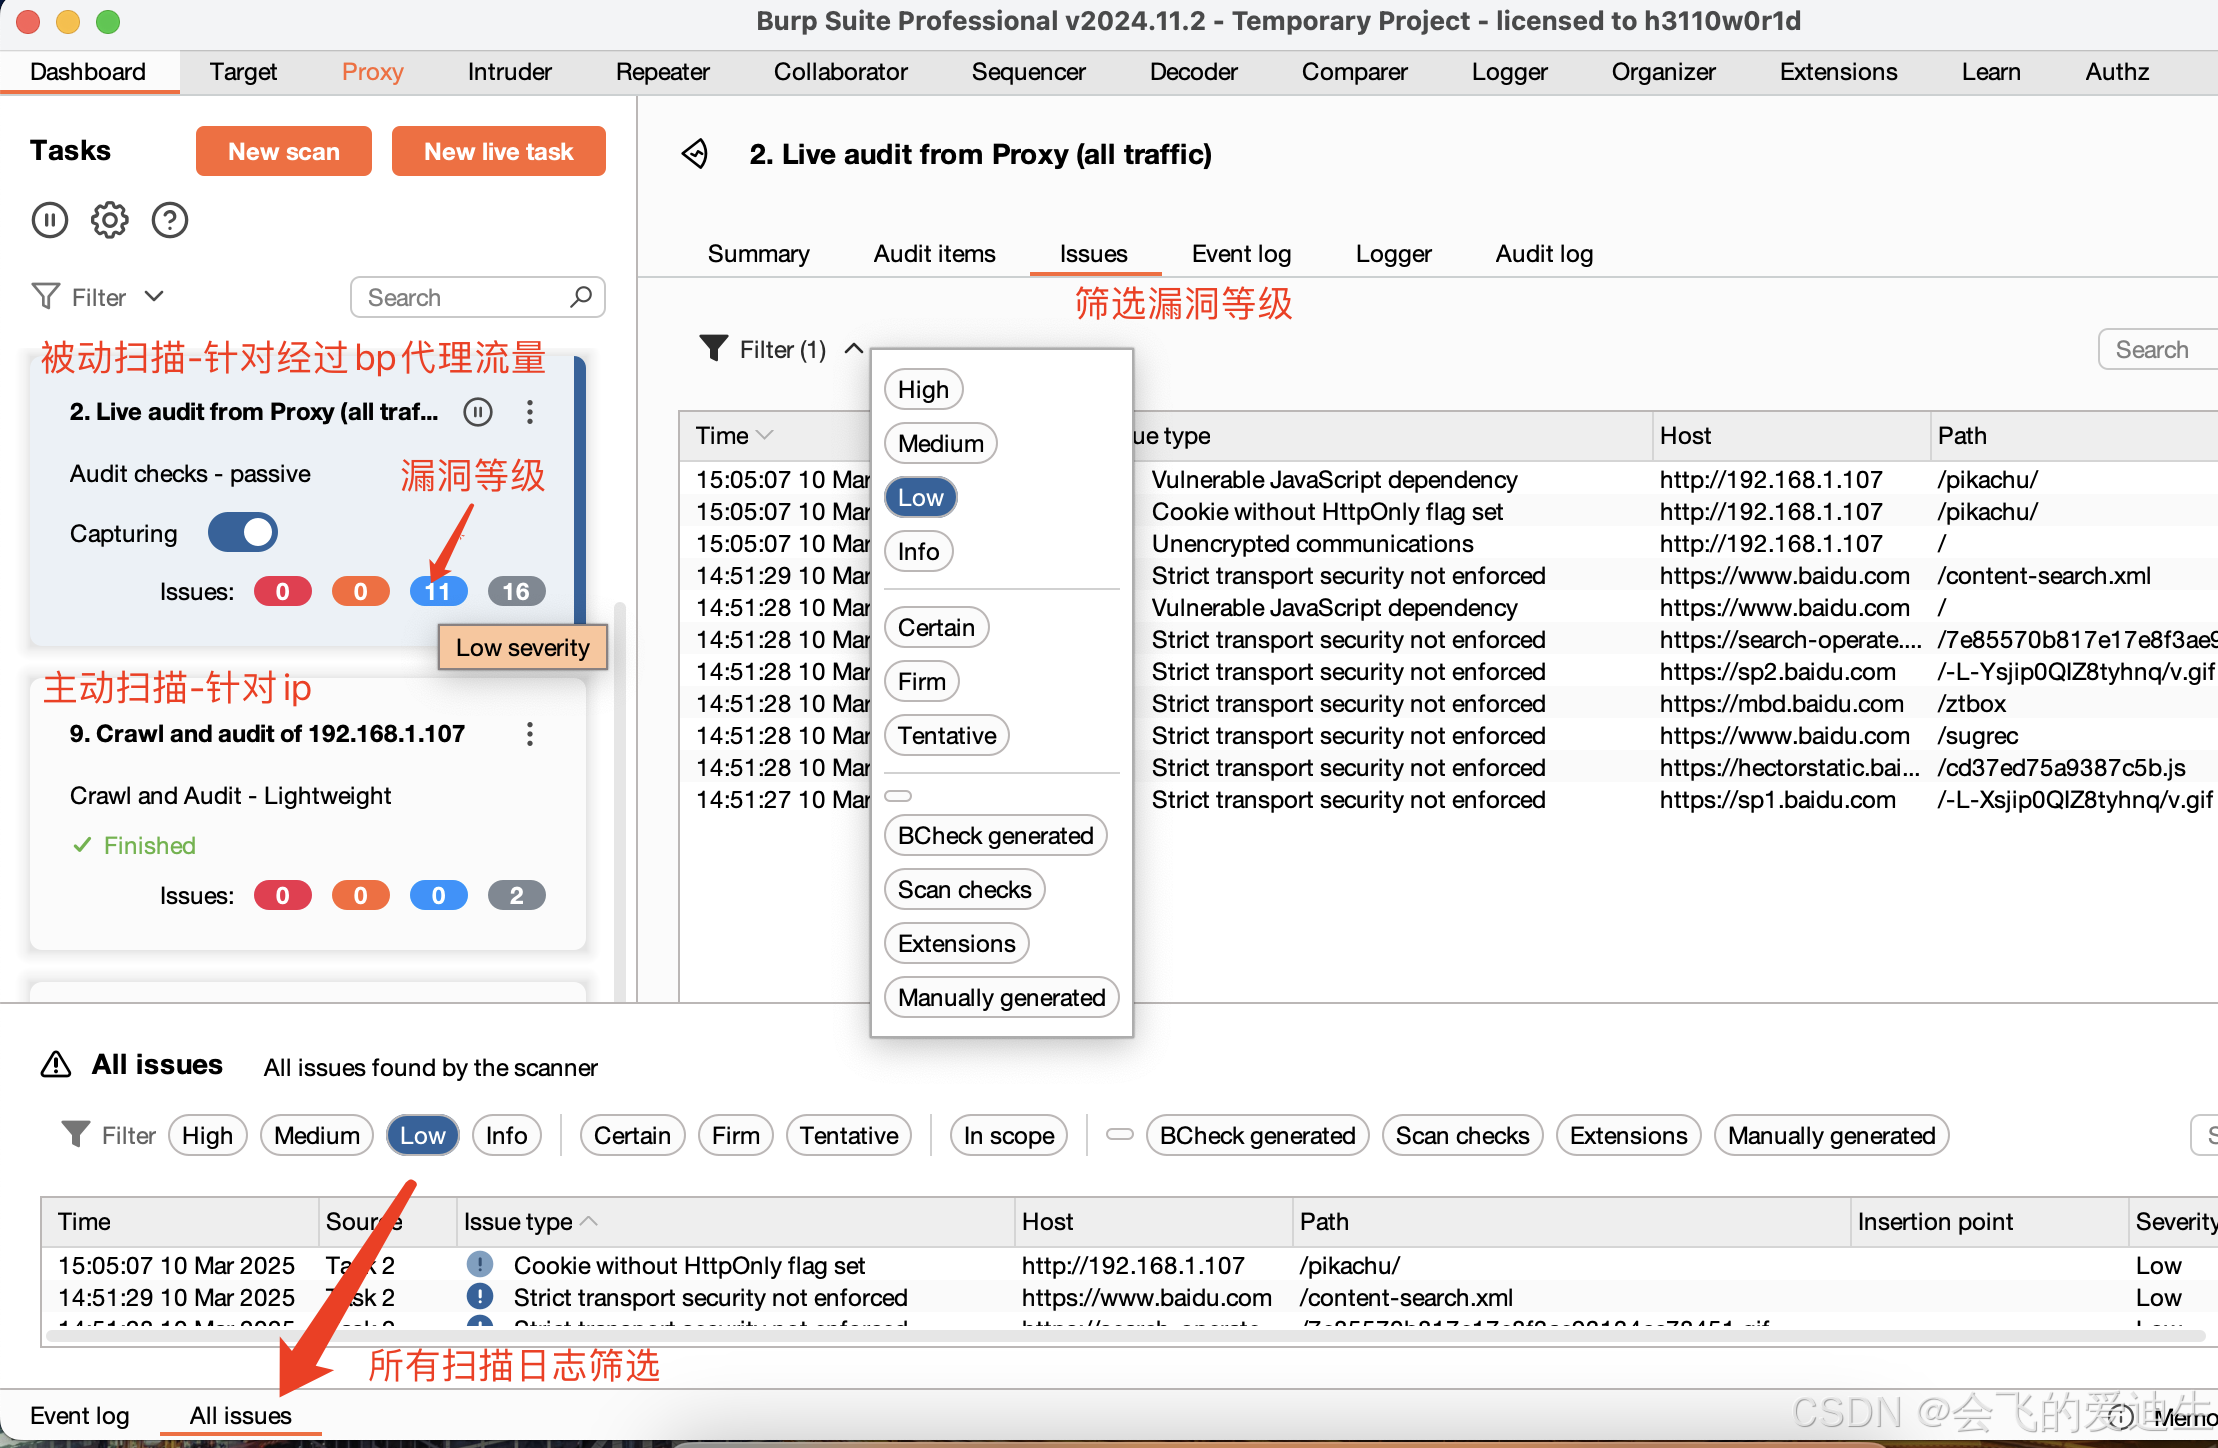Open the Repeater tab

662,72
